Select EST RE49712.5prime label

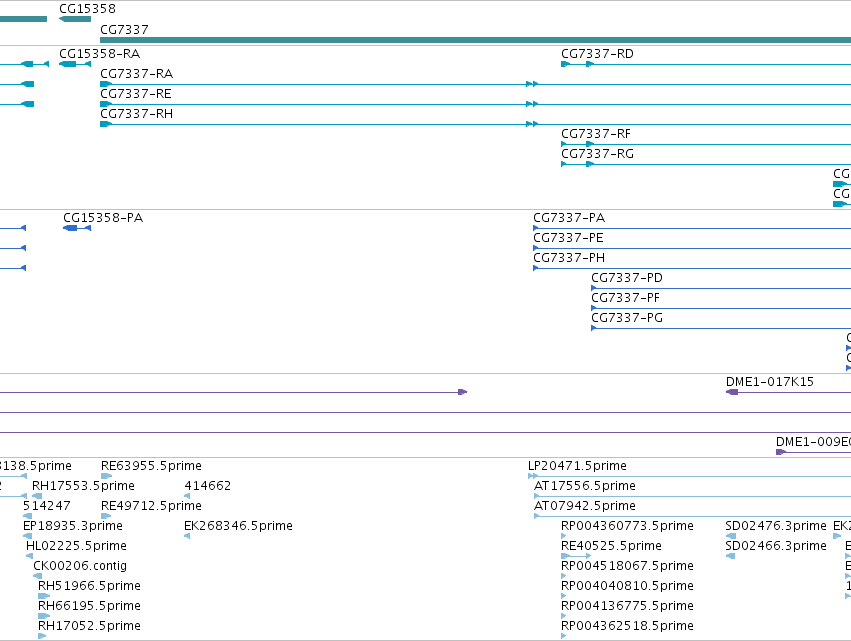(x=151, y=506)
